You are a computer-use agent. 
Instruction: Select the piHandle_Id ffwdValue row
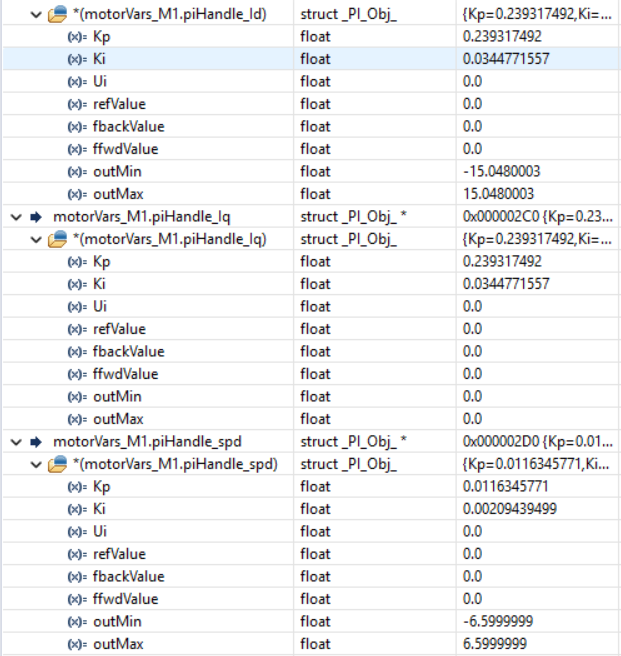pos(310,149)
